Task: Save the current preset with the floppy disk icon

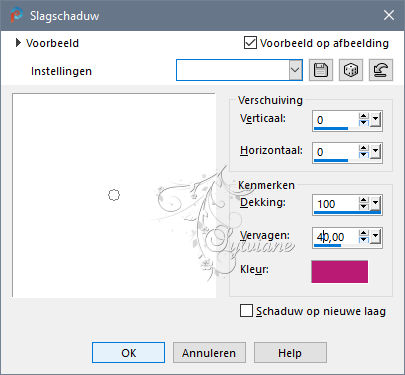Action: [x=321, y=70]
